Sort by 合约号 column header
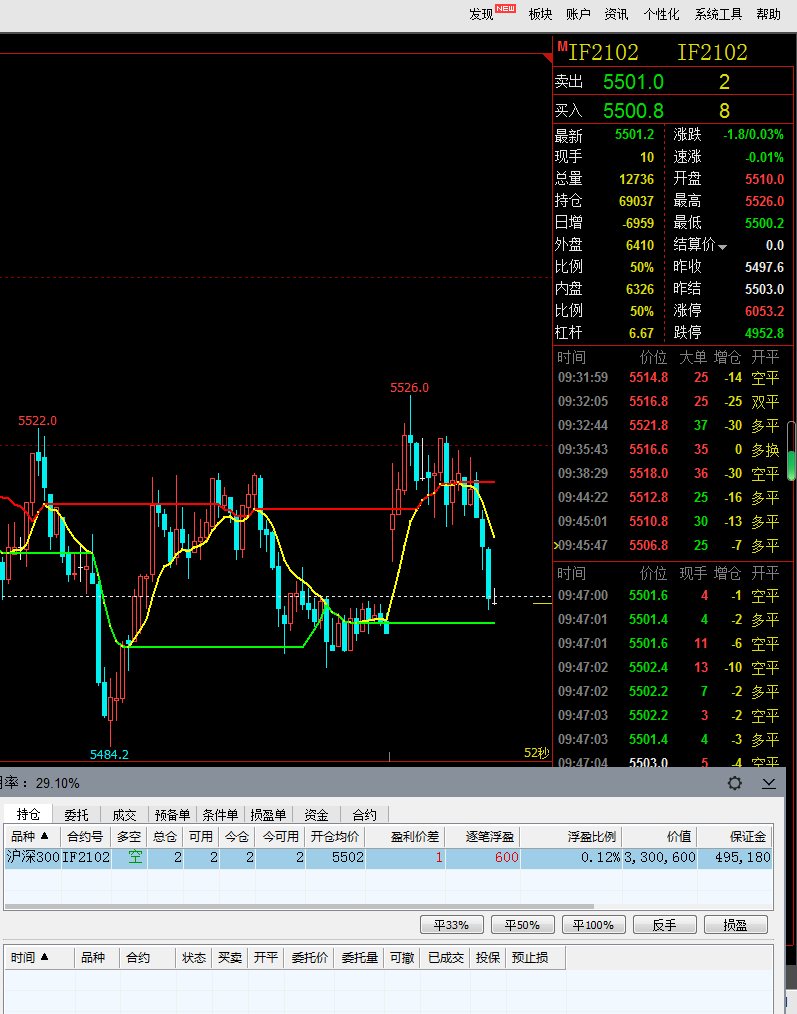Viewport: 797px width, 1014px height. point(86,836)
